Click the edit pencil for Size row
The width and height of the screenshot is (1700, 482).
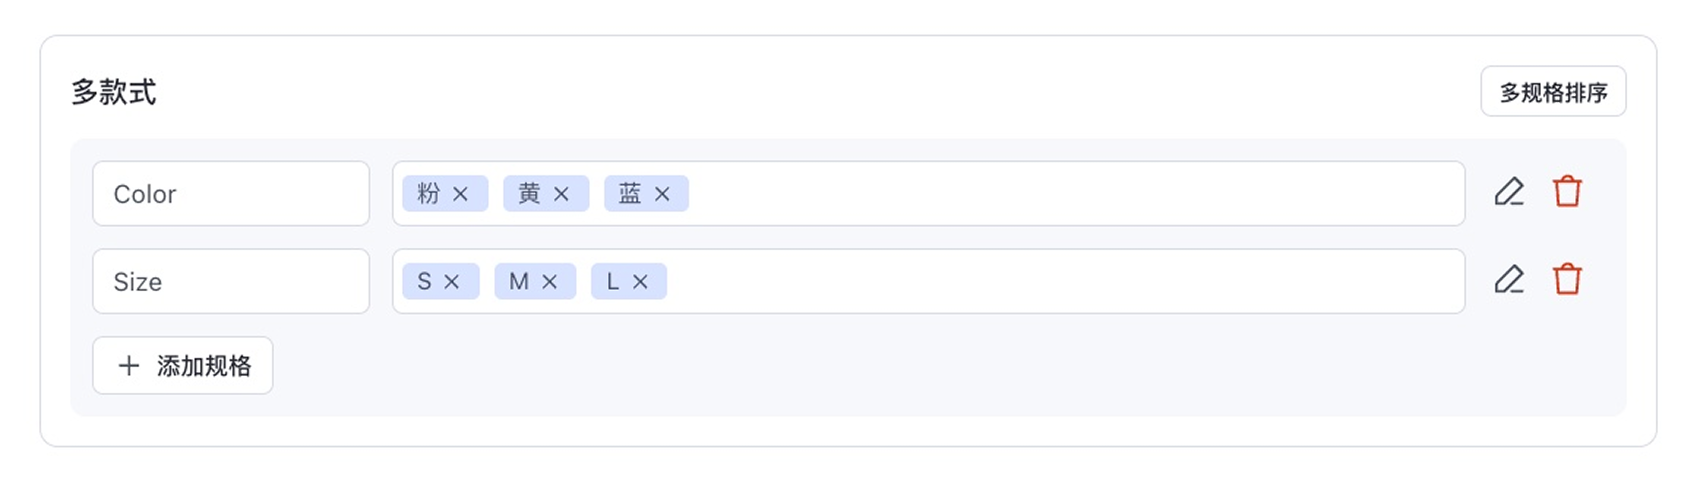click(x=1508, y=280)
